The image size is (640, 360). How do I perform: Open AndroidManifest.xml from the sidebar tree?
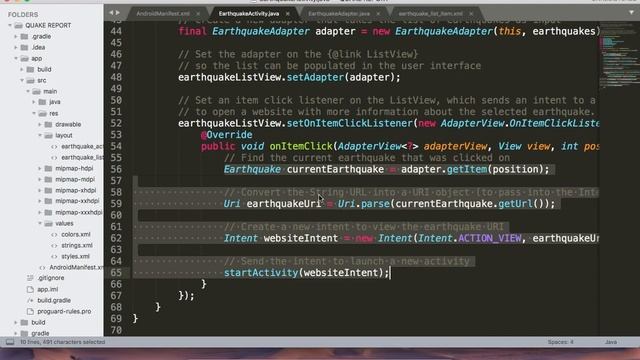76,267
